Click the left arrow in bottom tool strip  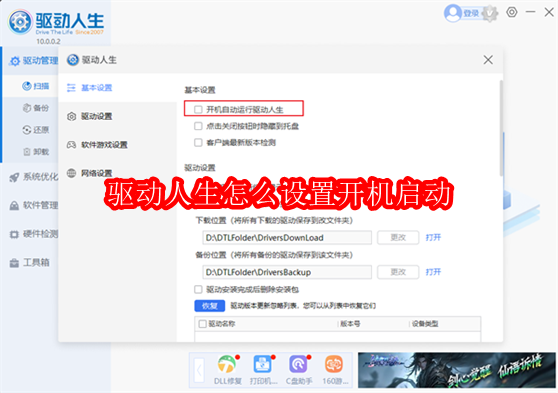pos(199,370)
